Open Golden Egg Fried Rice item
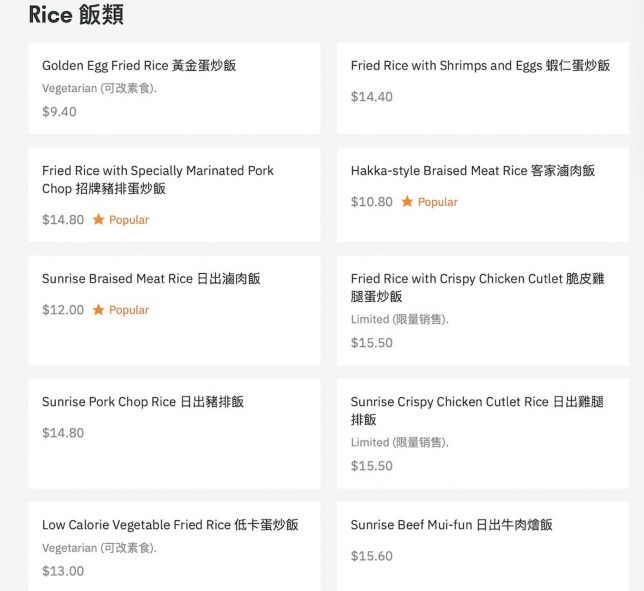The image size is (644, 591). 139,66
